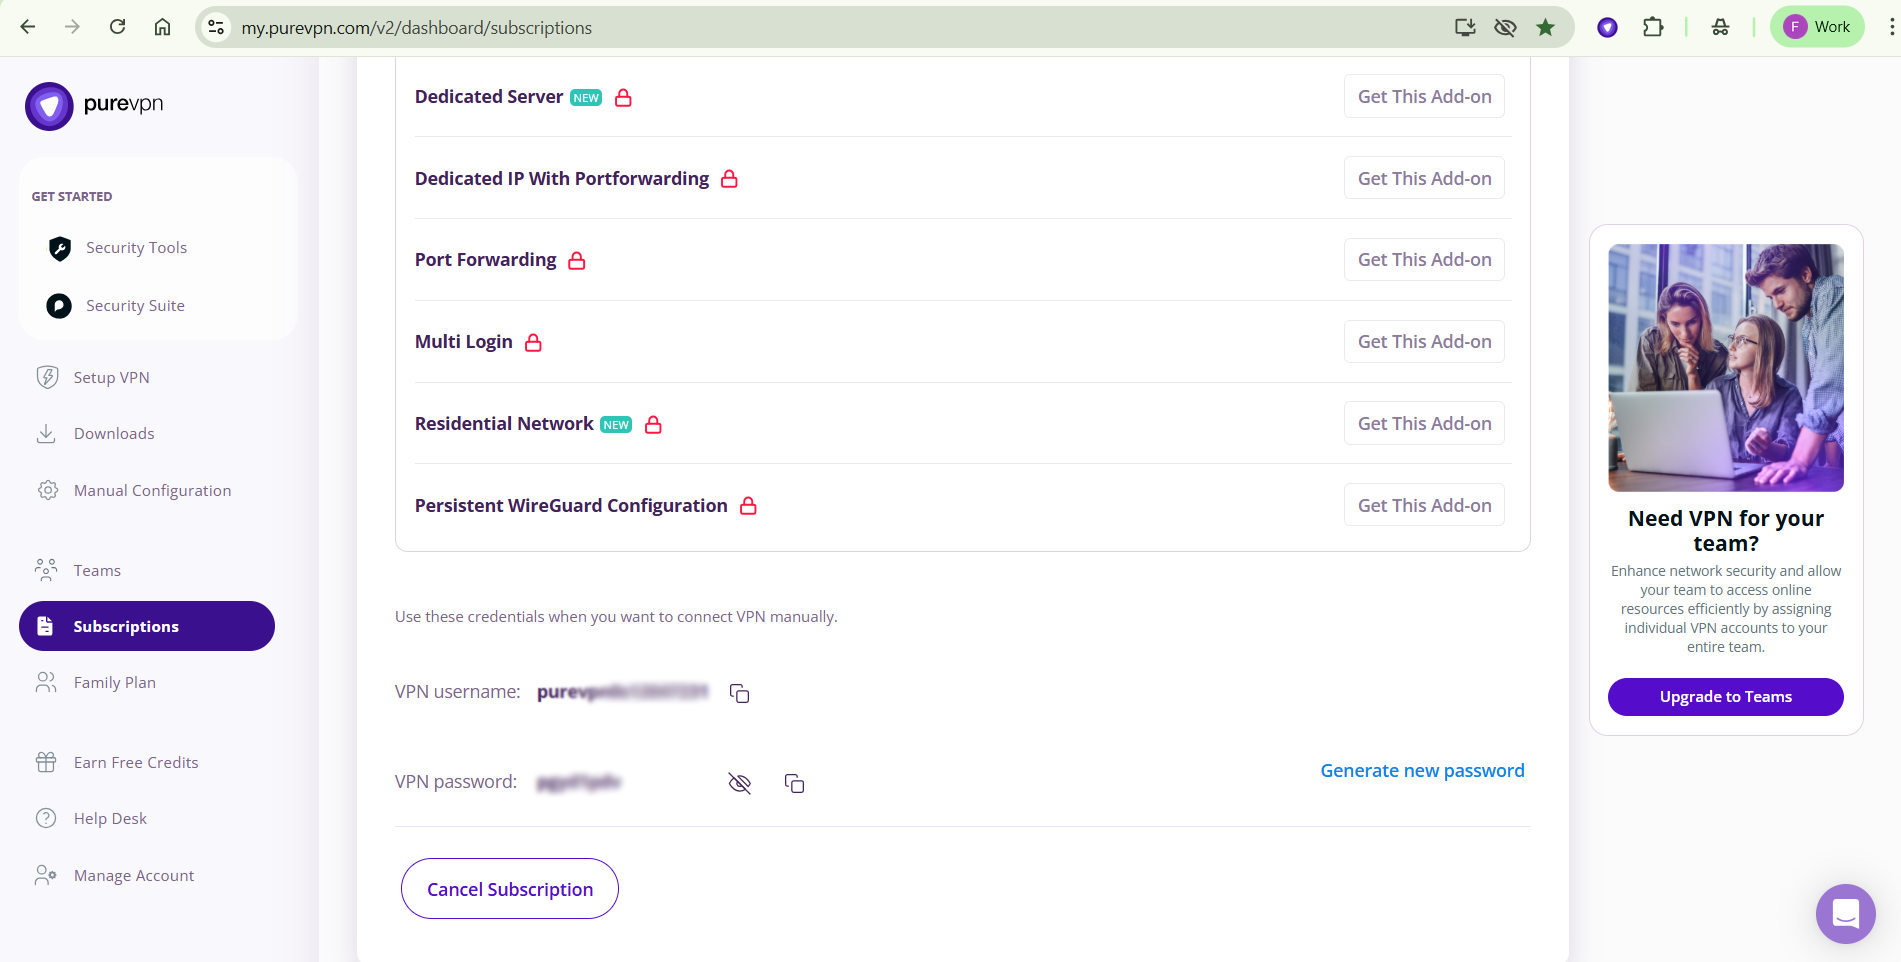The width and height of the screenshot is (1901, 962).
Task: Open Manual Configuration page
Action: click(x=152, y=490)
